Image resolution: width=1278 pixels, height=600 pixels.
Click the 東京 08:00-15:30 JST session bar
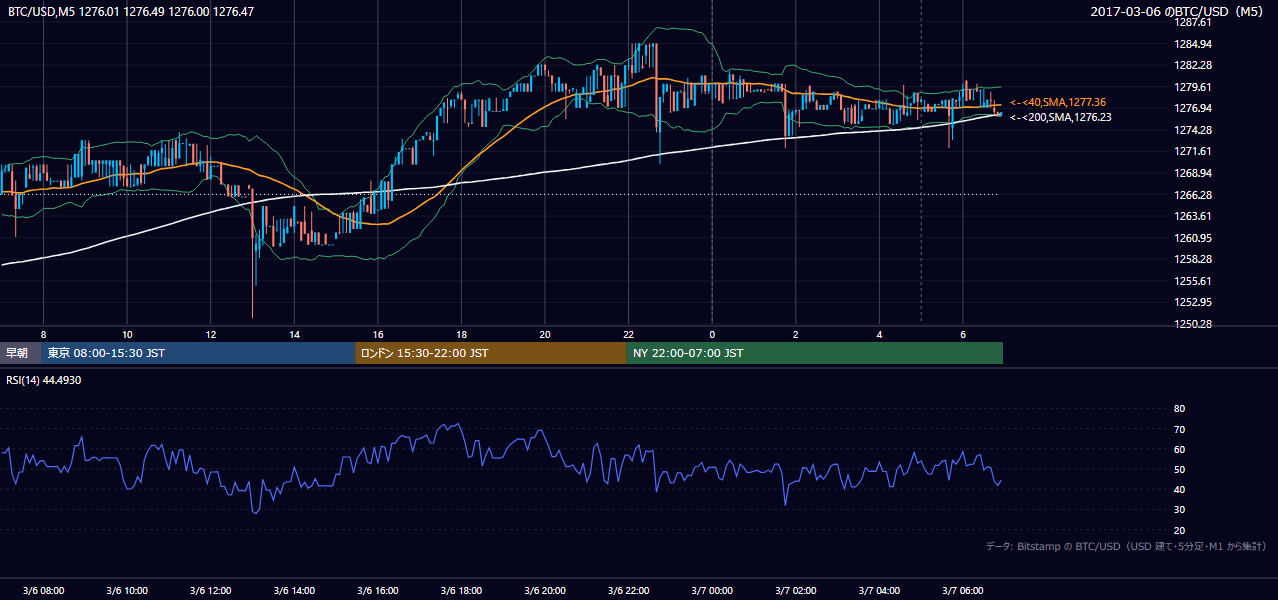point(198,353)
